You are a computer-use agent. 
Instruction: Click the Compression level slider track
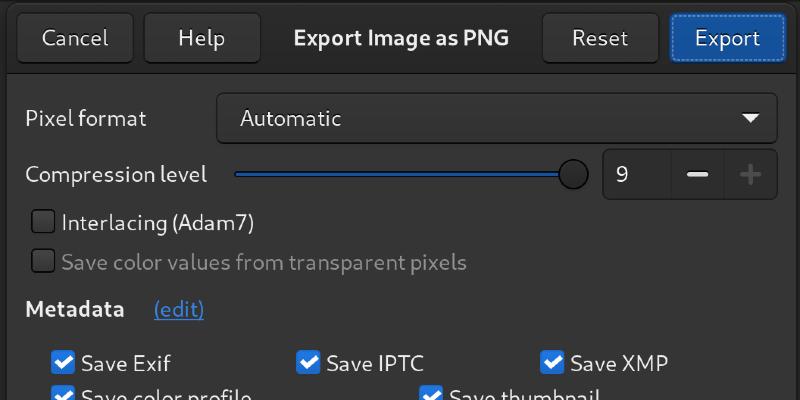pyautogui.click(x=400, y=175)
